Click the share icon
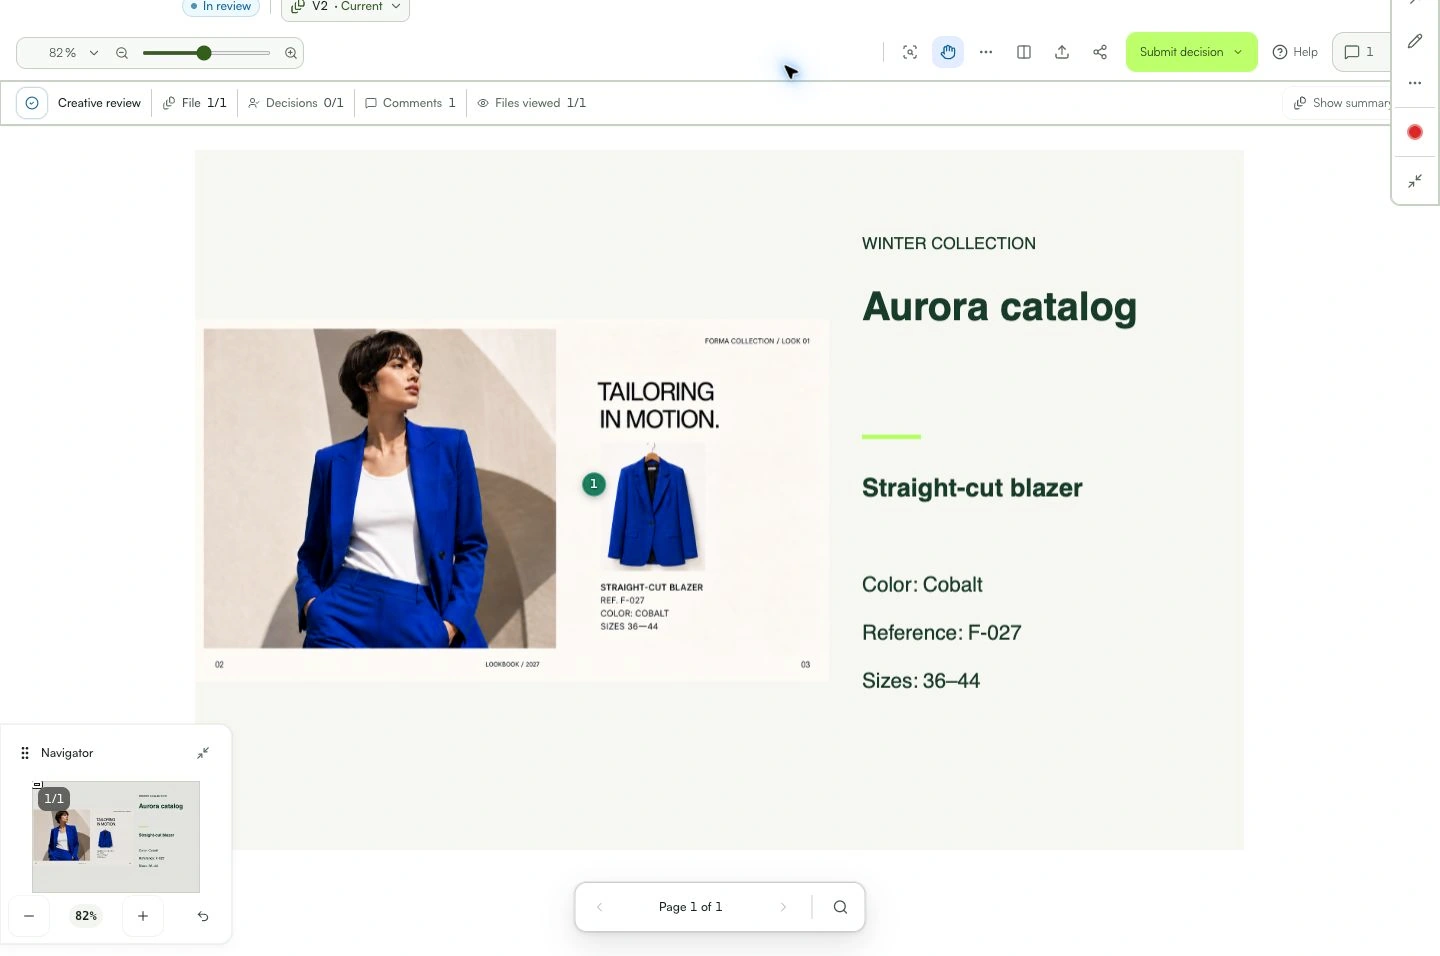The image size is (1440, 956). tap(1100, 52)
